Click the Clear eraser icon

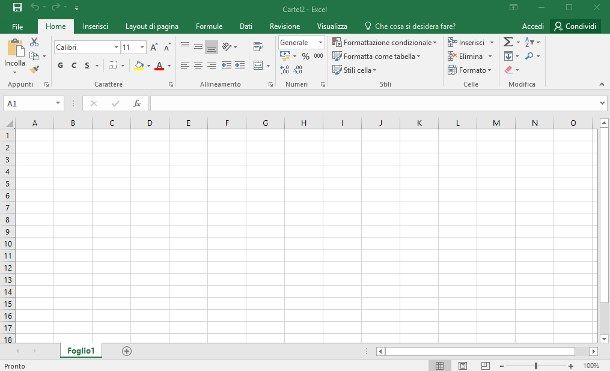pyautogui.click(x=508, y=70)
